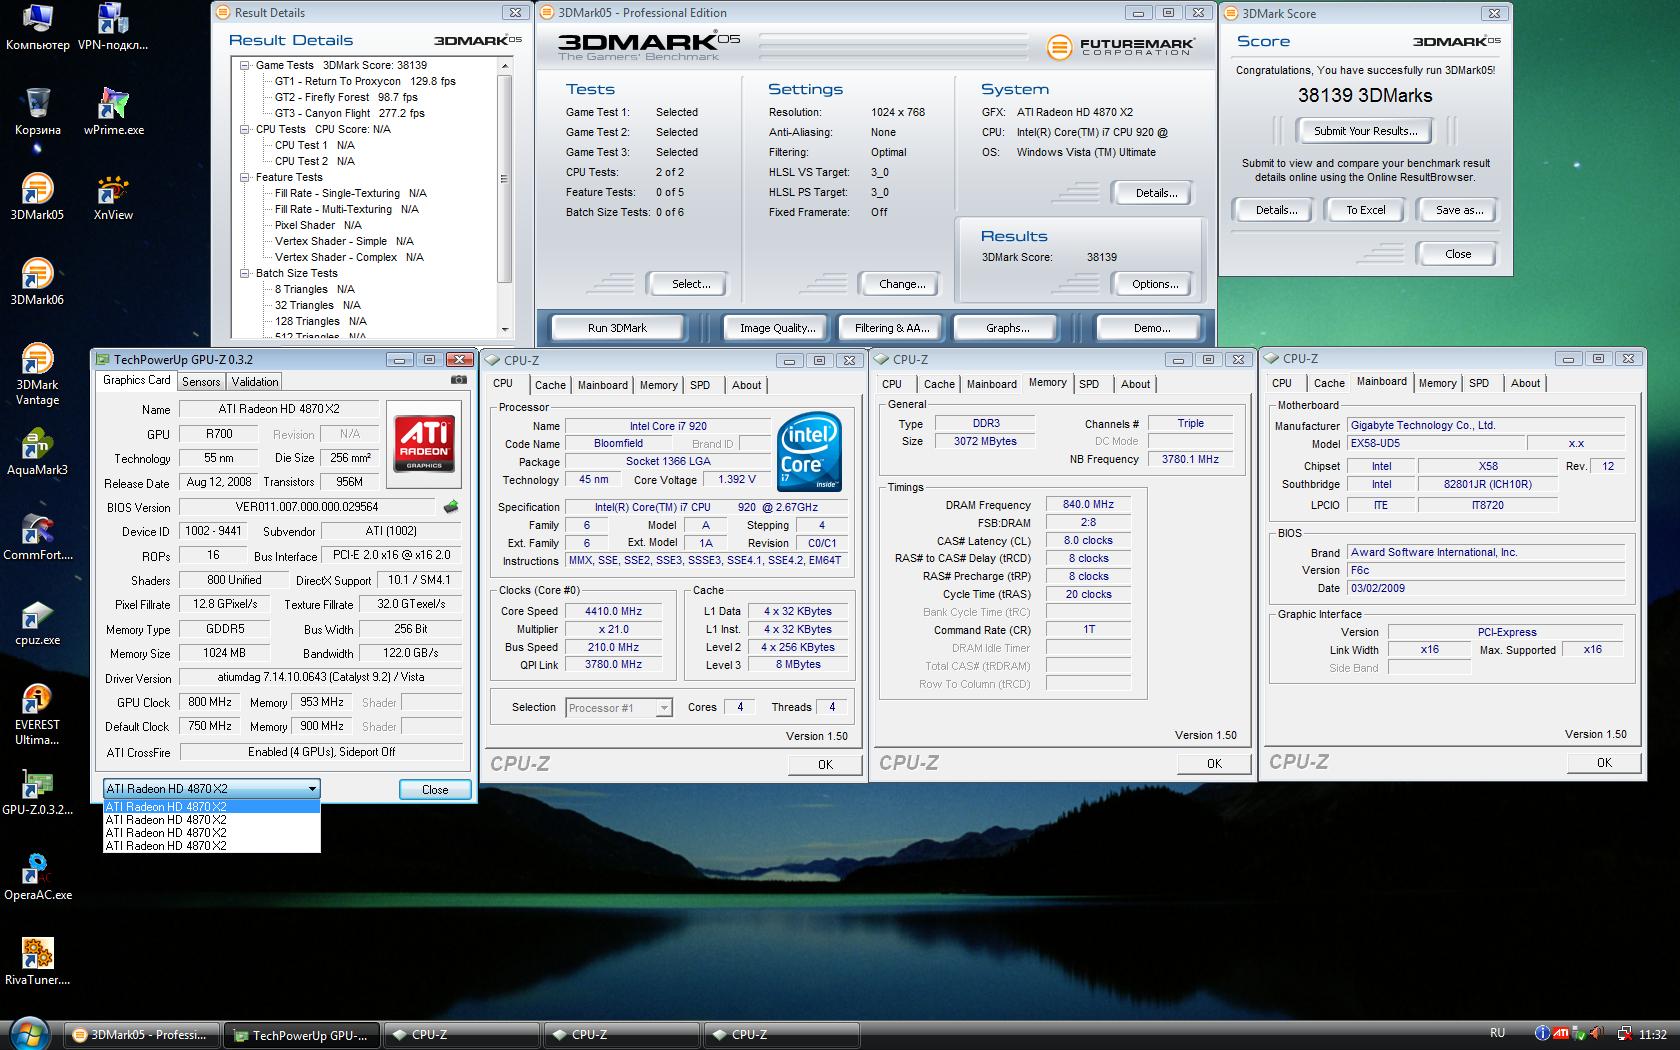This screenshot has width=1680, height=1050.
Task: Click the Save as... button
Action: click(1459, 210)
